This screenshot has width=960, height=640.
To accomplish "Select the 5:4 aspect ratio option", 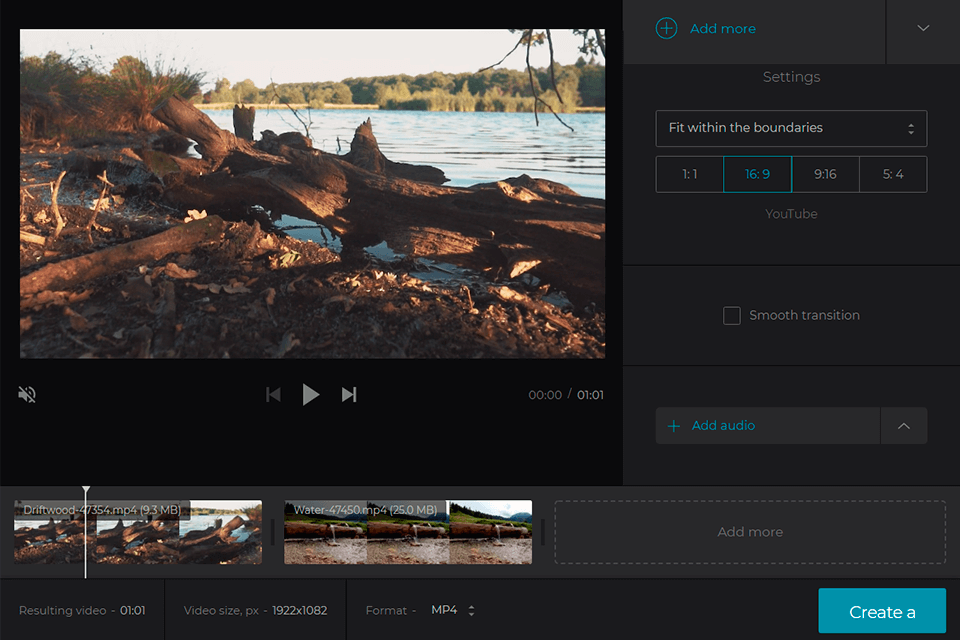I will coord(893,173).
